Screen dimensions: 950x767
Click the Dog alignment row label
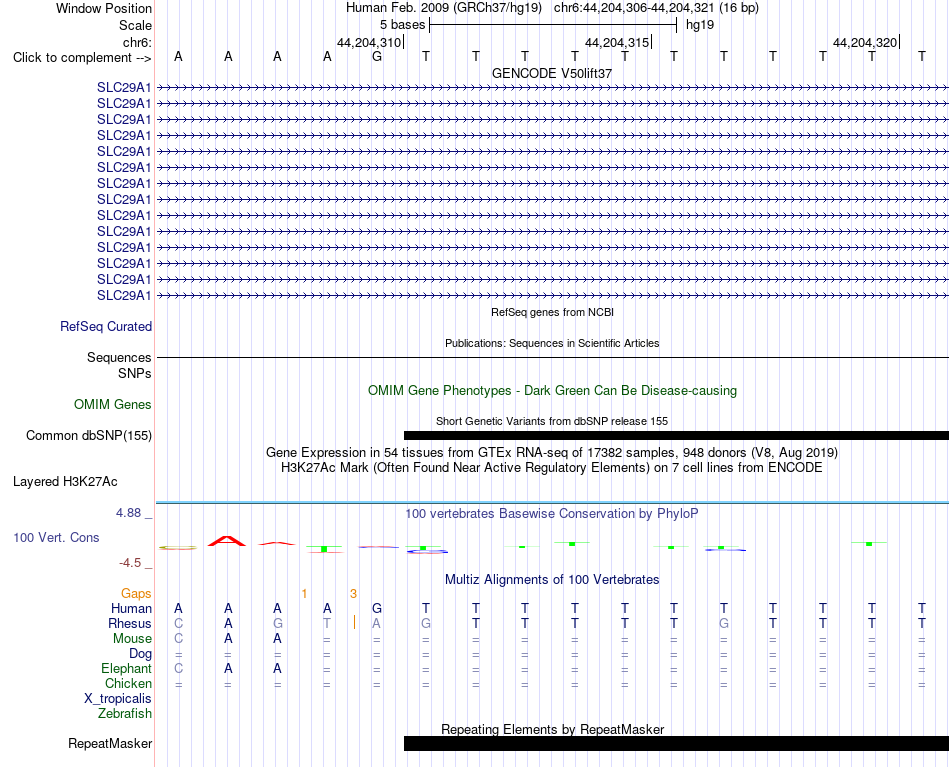[x=140, y=654]
